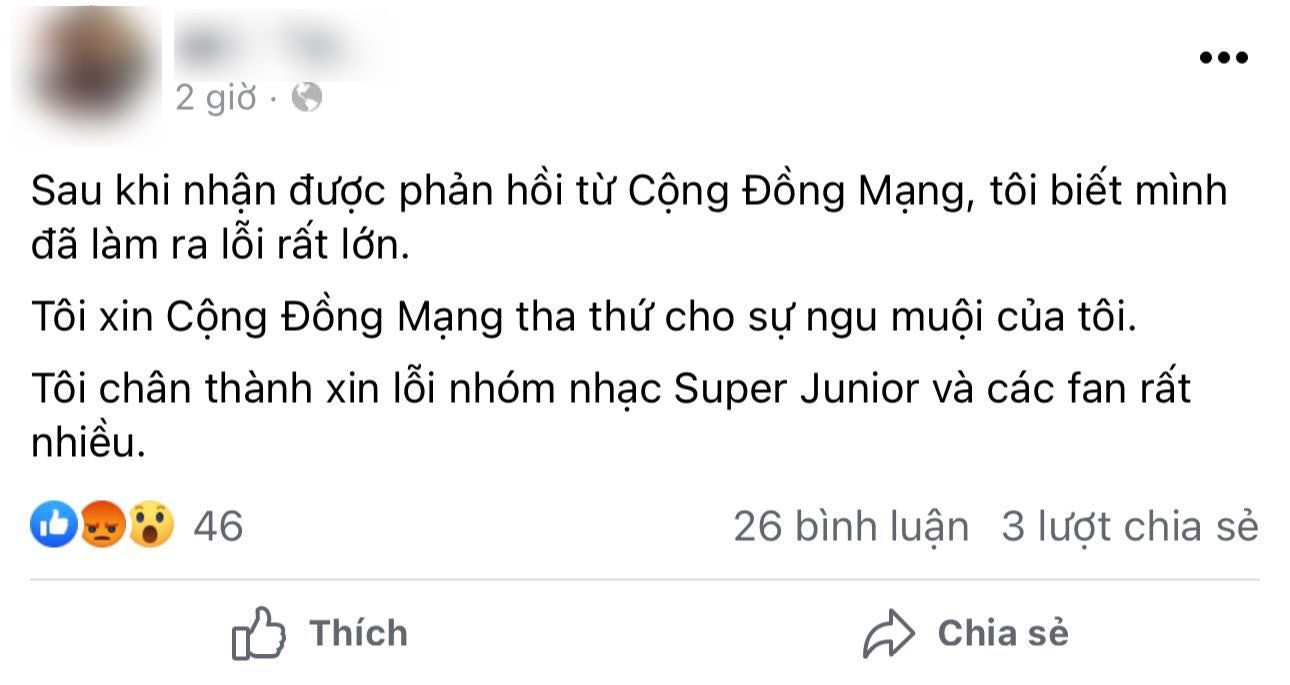1290x685 pixels.
Task: Like the post using the Thích label
Action: tap(358, 633)
